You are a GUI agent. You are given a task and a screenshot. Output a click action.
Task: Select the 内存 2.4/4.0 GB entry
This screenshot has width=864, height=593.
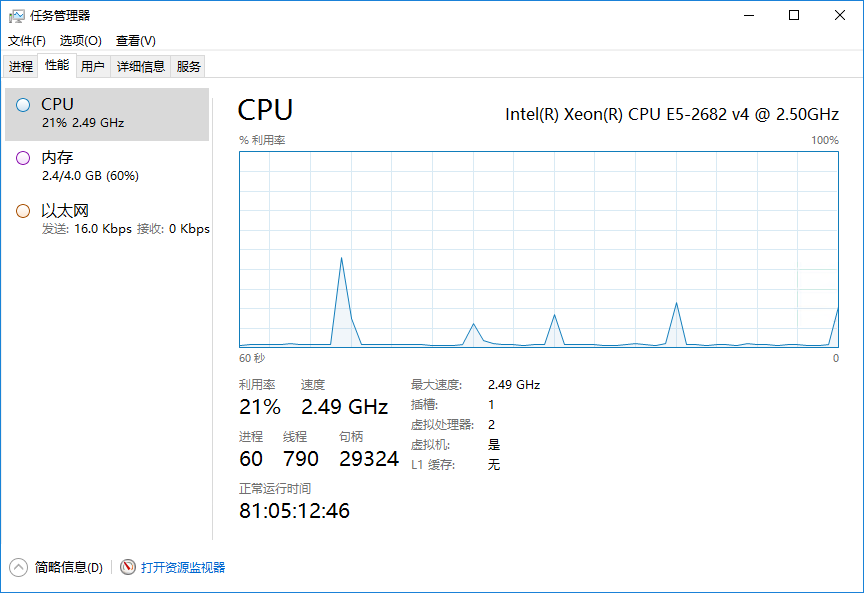[x=107, y=167]
